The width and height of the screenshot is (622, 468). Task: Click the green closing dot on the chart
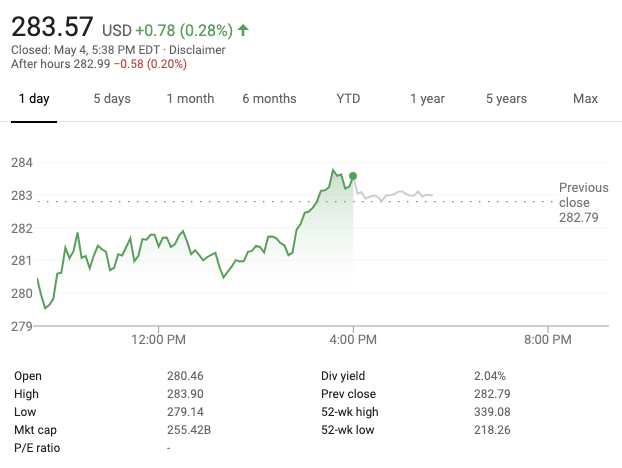tap(353, 176)
